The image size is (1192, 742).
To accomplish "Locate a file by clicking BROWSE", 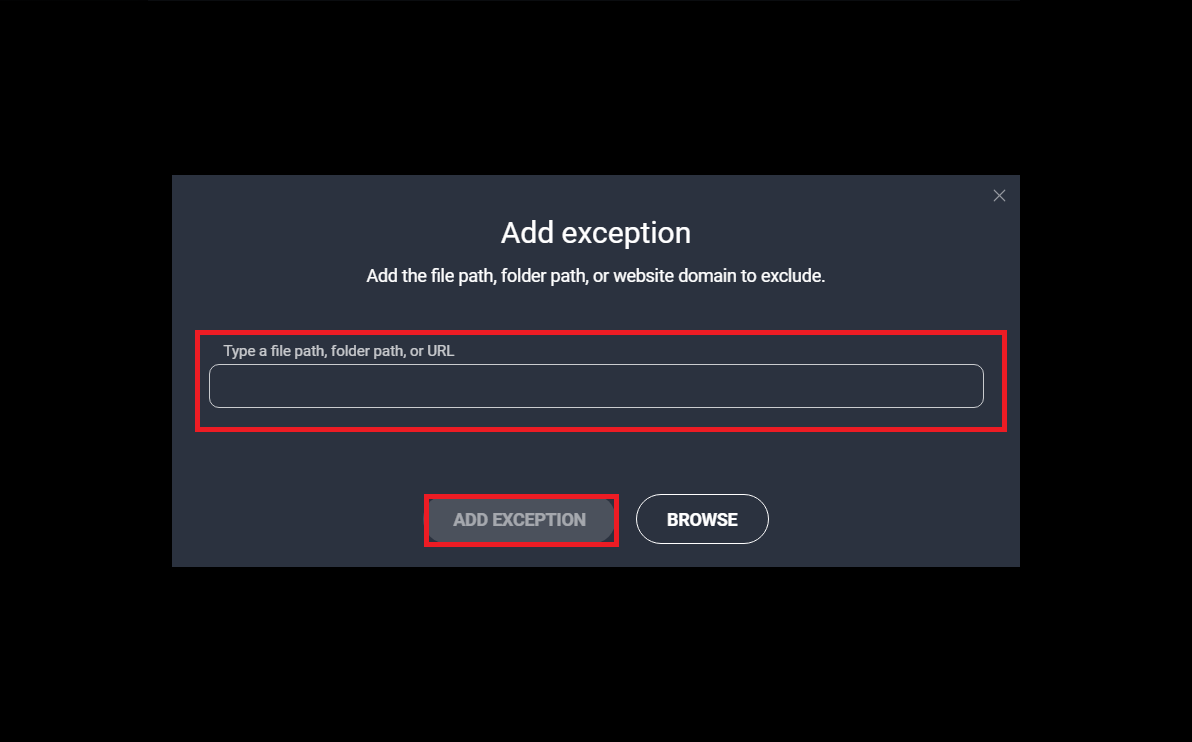I will tap(702, 519).
